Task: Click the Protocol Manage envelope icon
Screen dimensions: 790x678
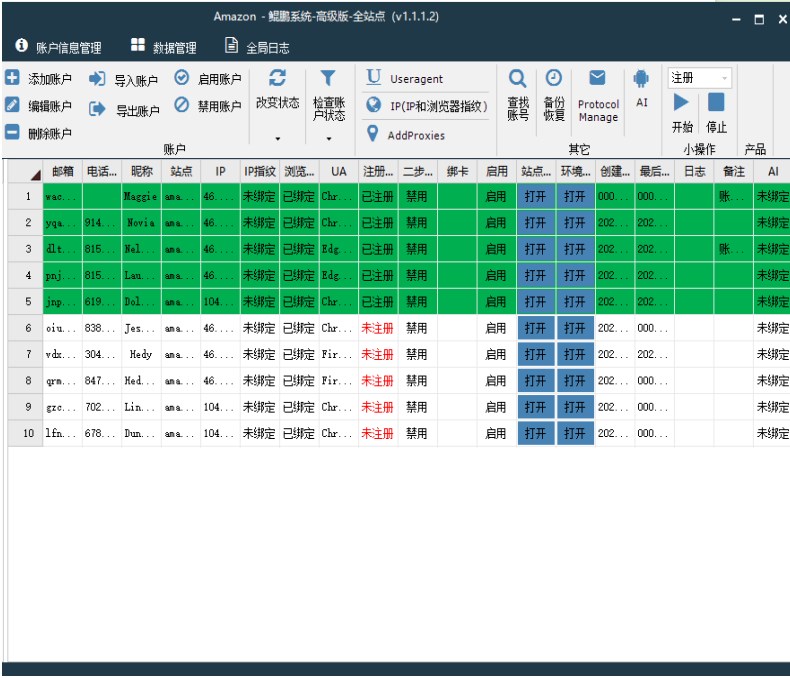Action: (597, 78)
